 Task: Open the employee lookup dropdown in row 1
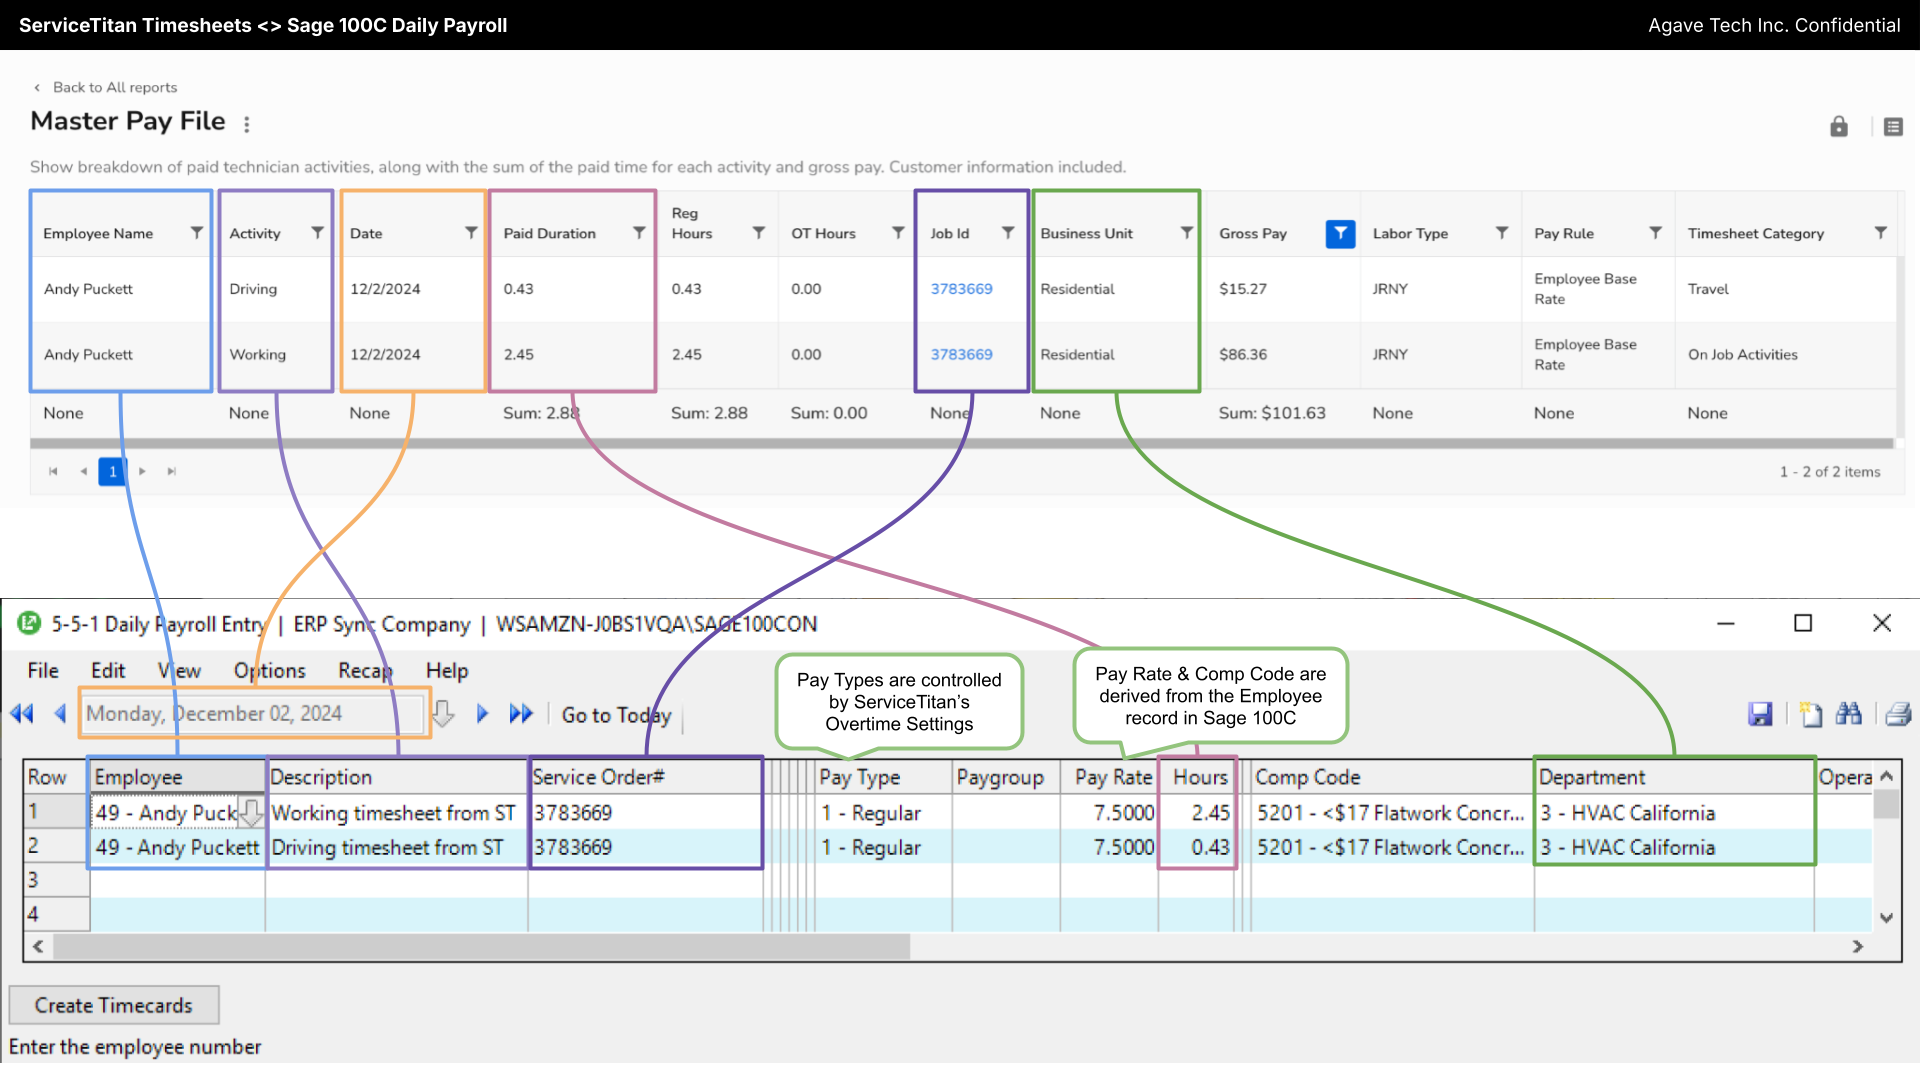251,813
